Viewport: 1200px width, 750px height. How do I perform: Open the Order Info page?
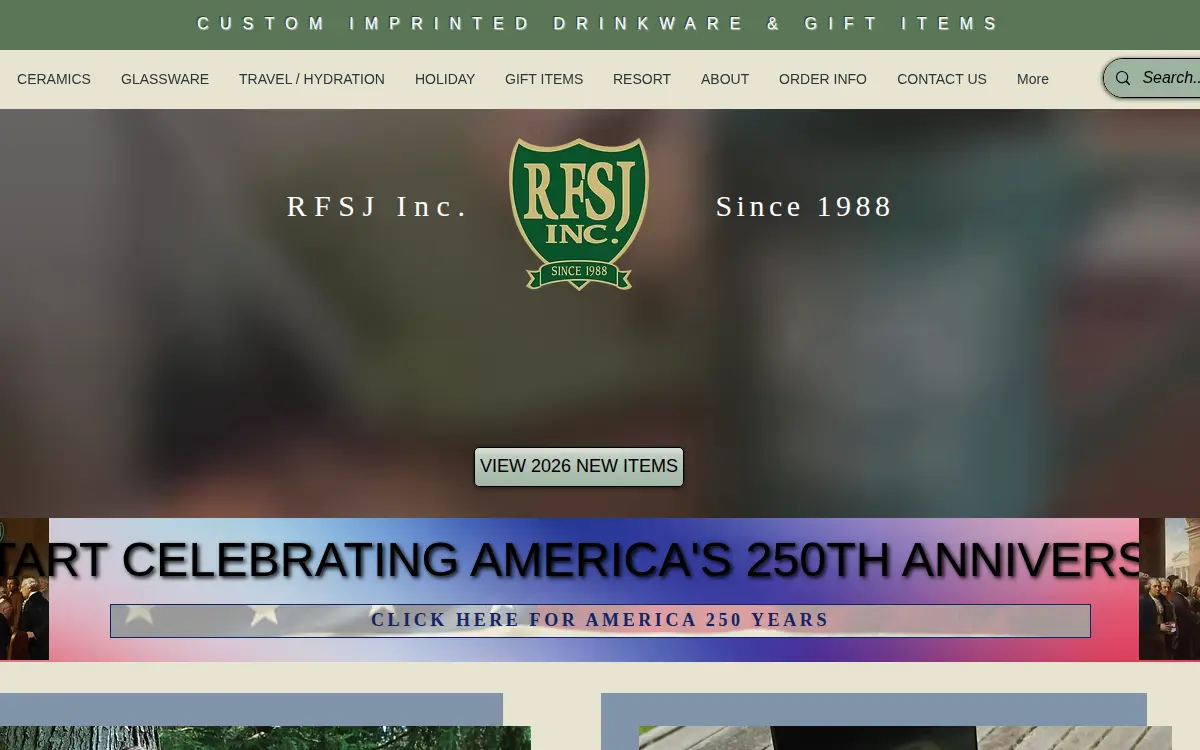coord(823,79)
